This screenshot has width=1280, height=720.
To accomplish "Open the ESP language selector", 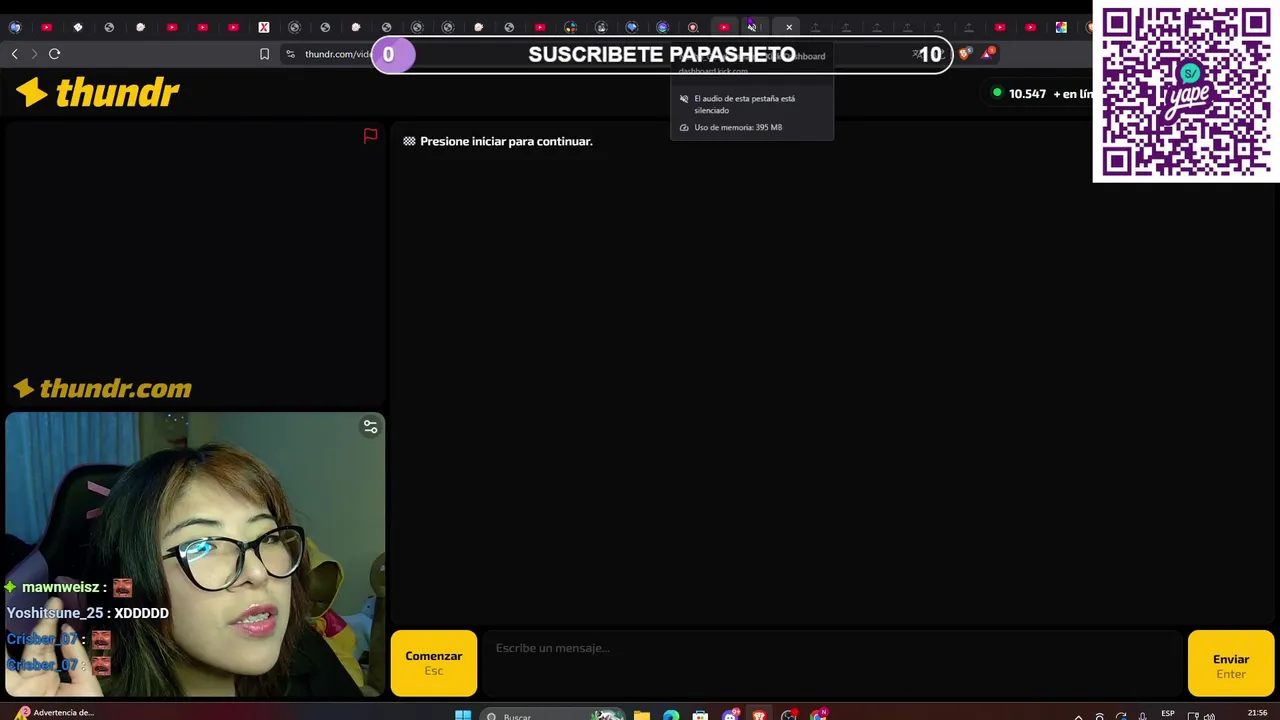I will coord(1168,714).
